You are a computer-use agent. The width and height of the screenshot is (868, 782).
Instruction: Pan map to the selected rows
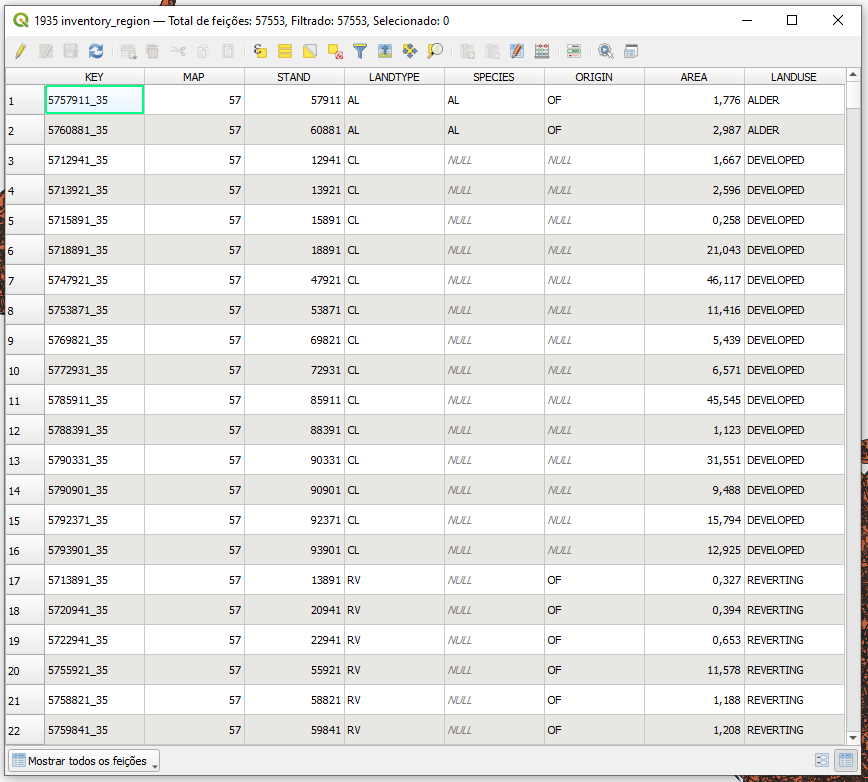410,51
